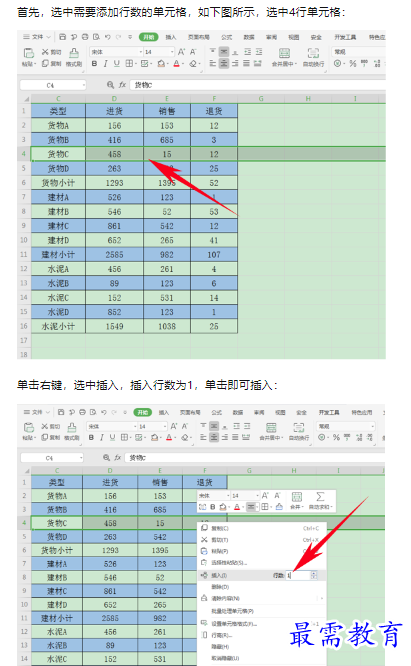
Task: Toggle Underline in upper spreadsheet ribbon
Action: coord(116,64)
